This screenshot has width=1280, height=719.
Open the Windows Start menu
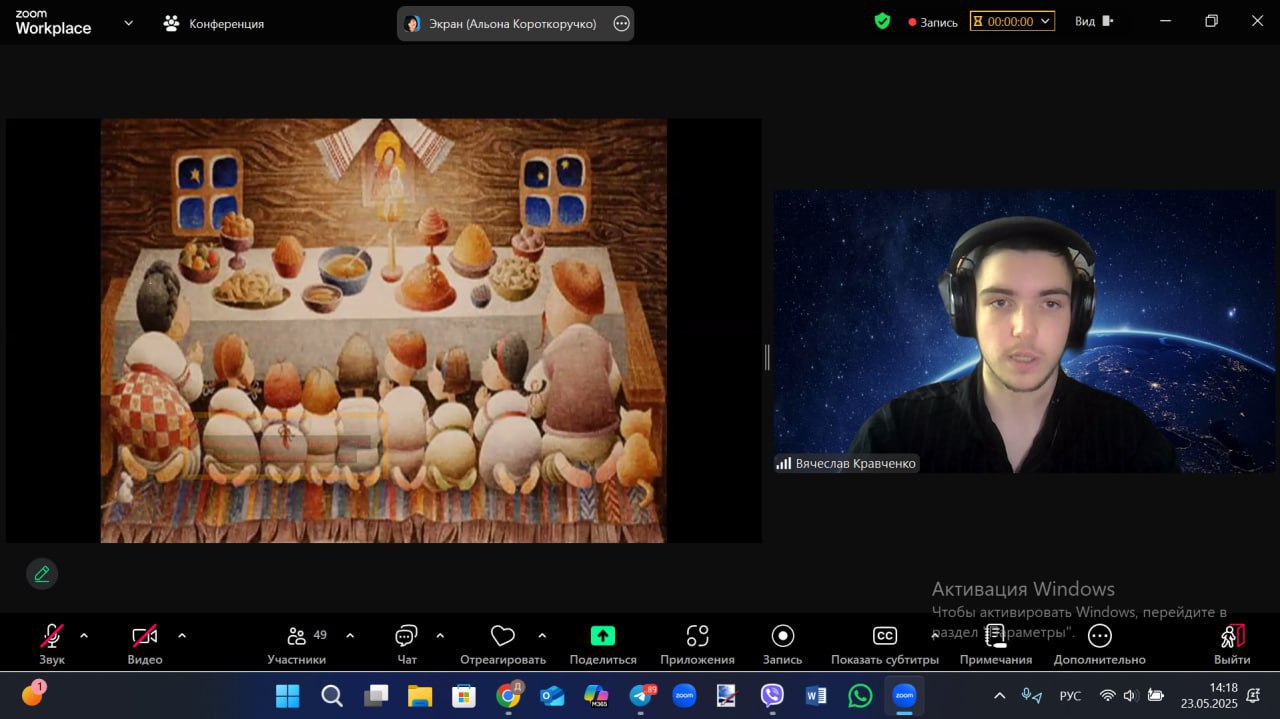(287, 695)
